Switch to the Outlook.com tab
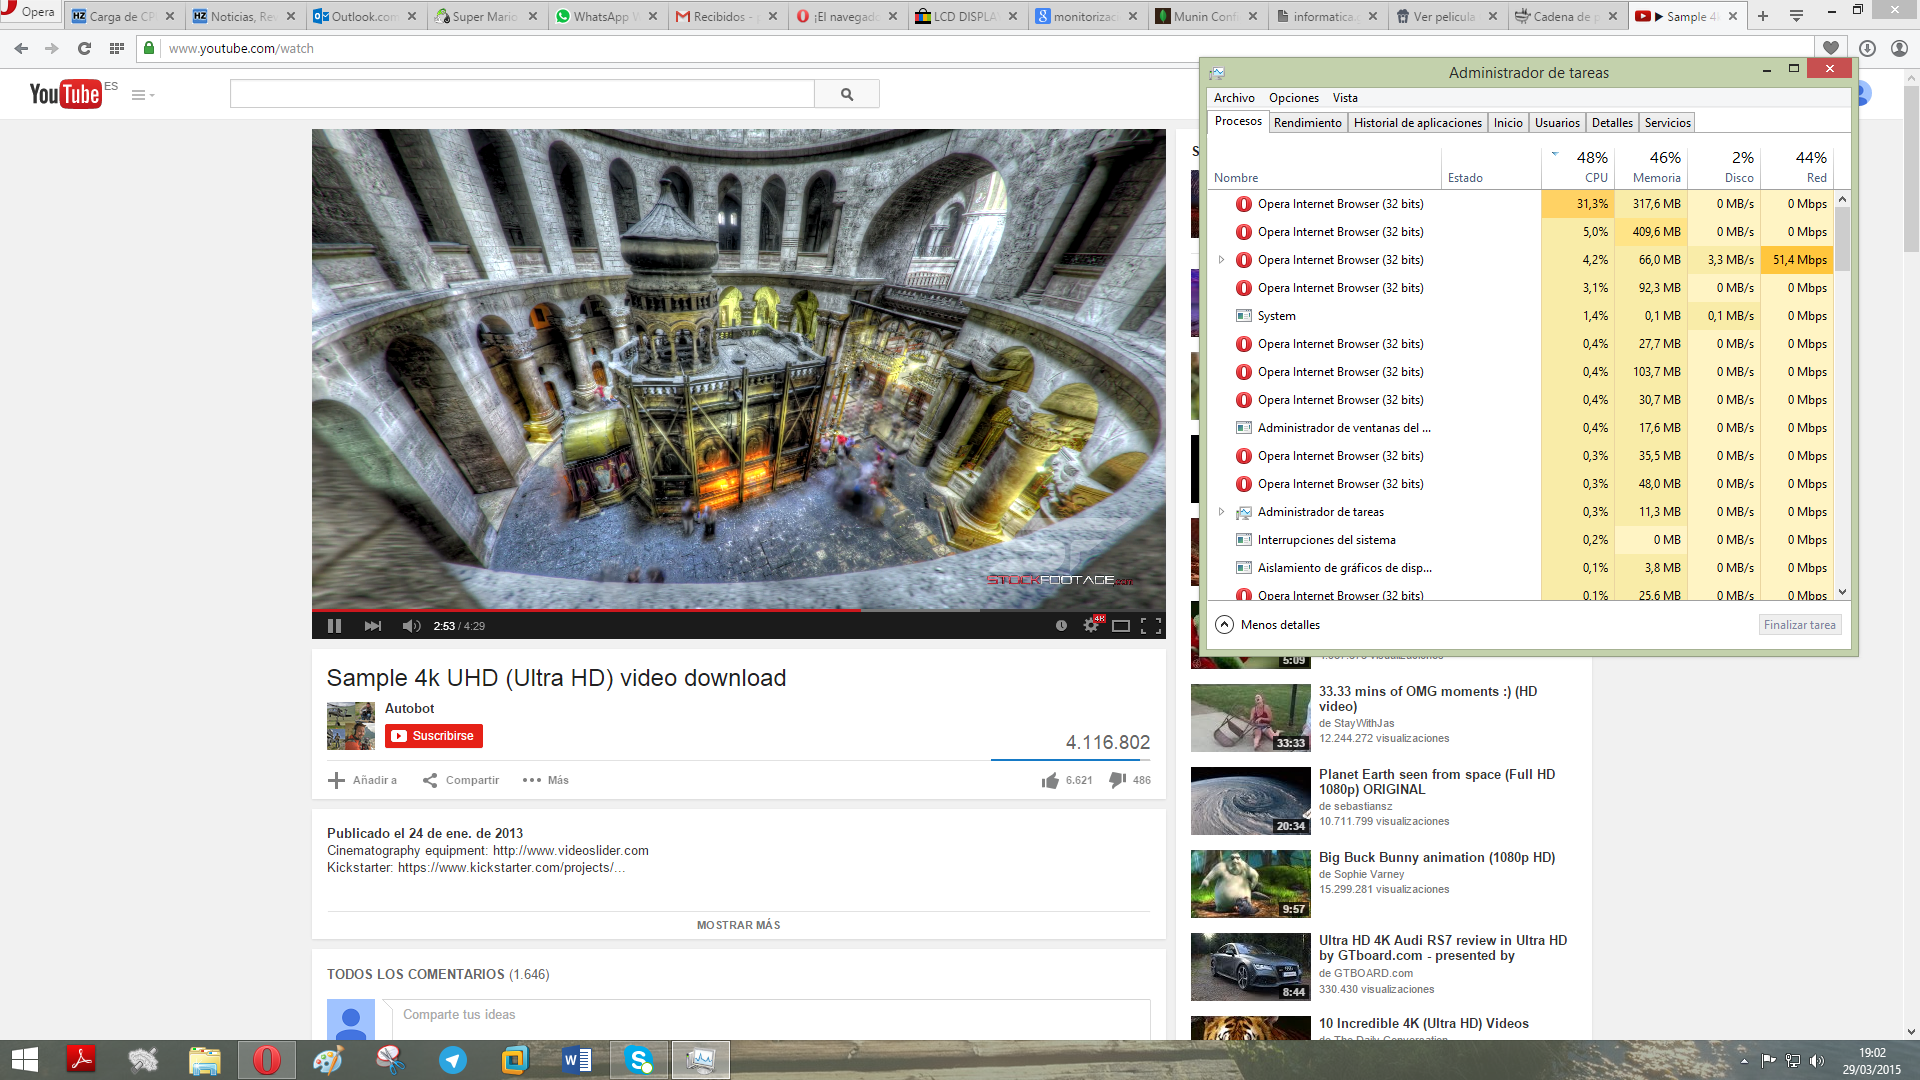The height and width of the screenshot is (1080, 1920). [x=366, y=16]
